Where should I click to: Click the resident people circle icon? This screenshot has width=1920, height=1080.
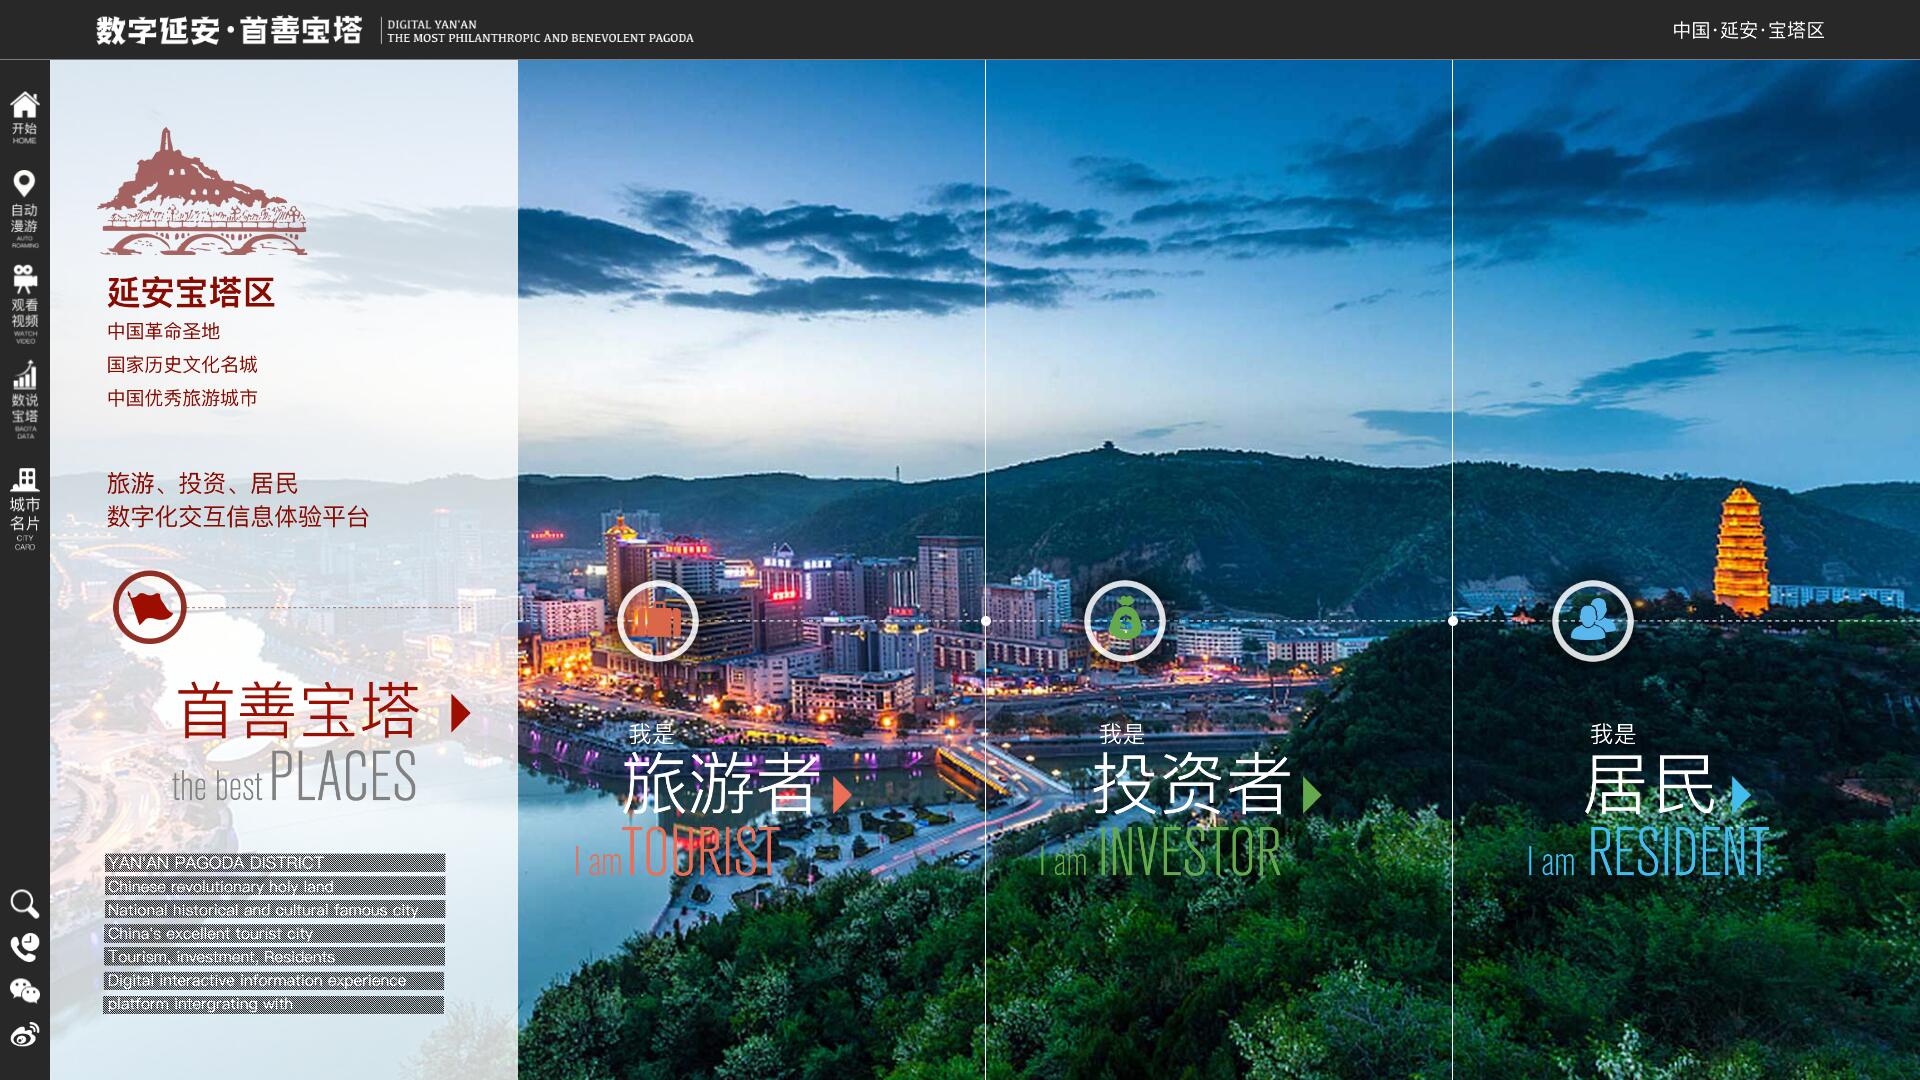coord(1593,621)
